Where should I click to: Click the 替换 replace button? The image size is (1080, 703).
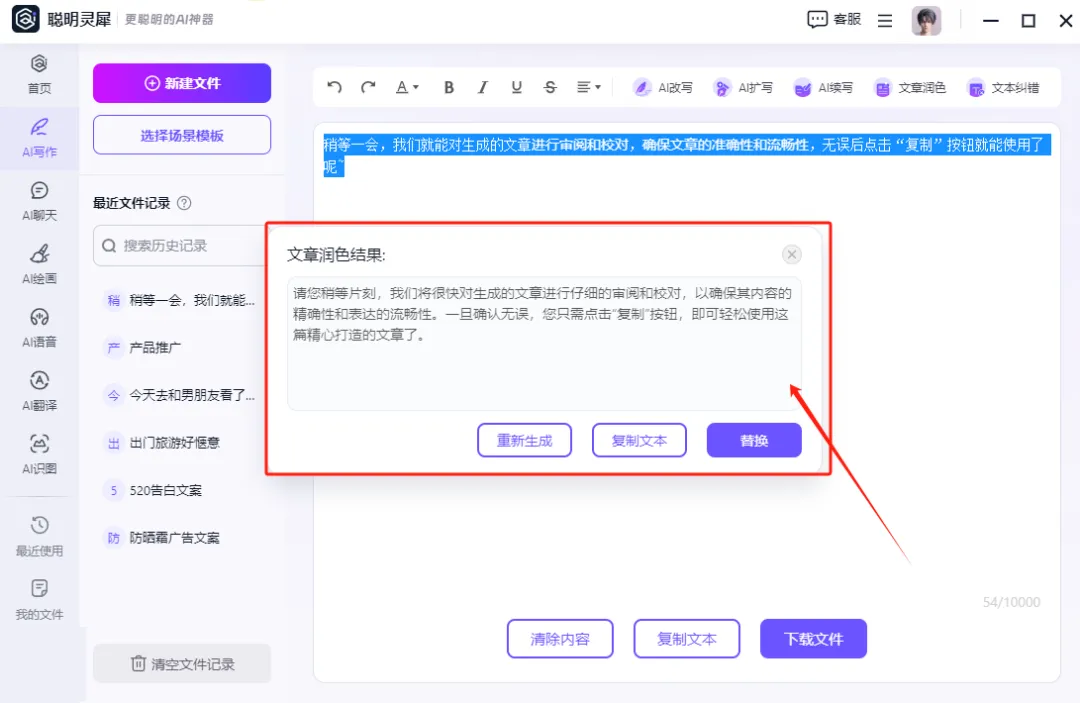pos(754,440)
